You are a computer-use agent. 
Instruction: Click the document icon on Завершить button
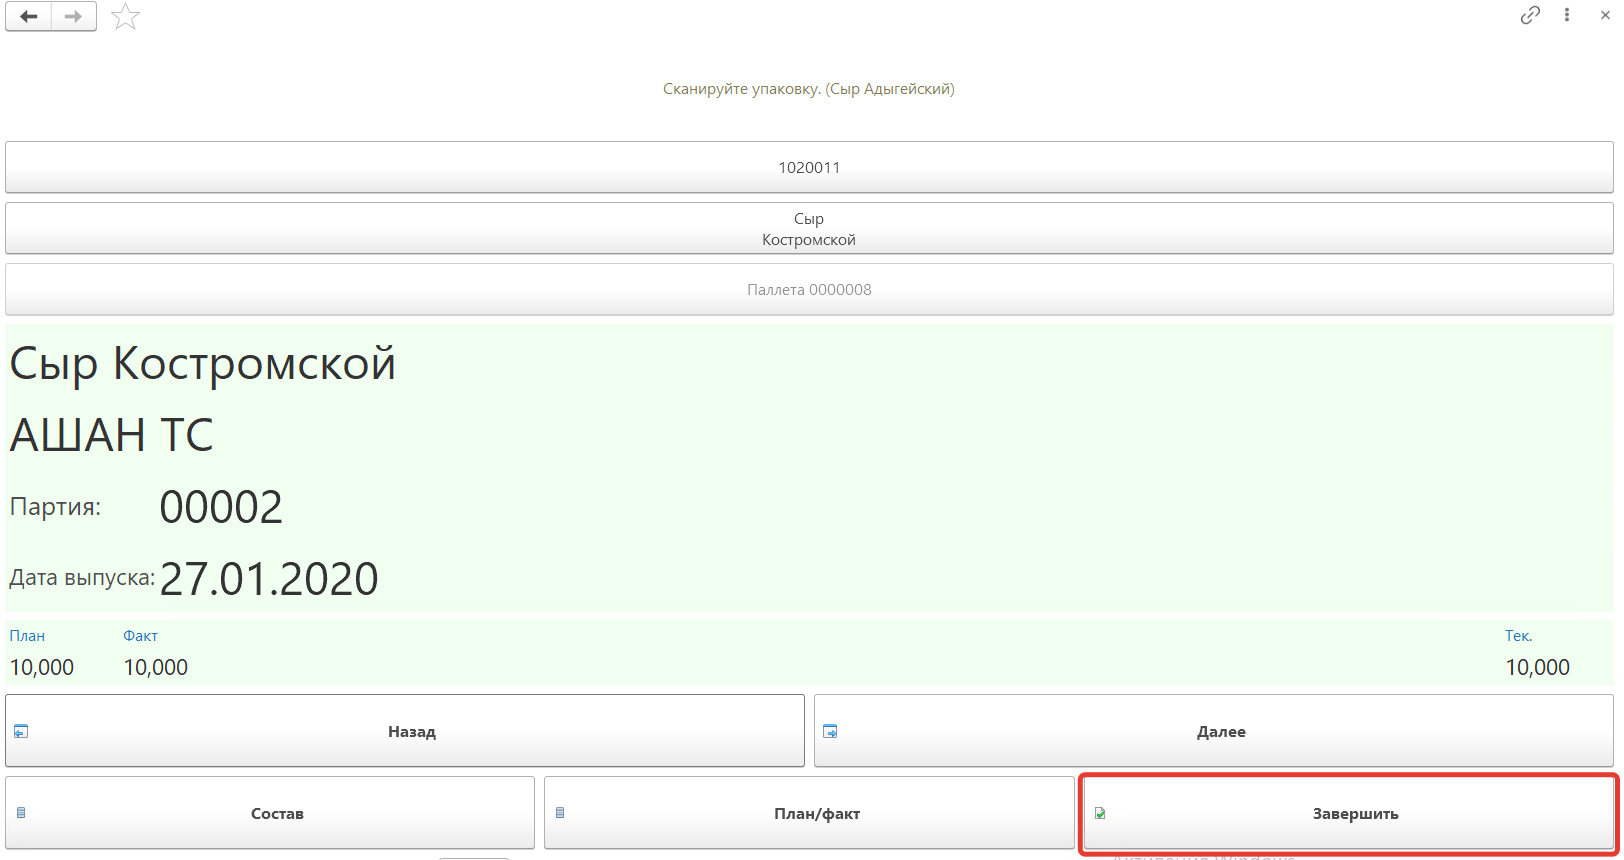(1100, 813)
